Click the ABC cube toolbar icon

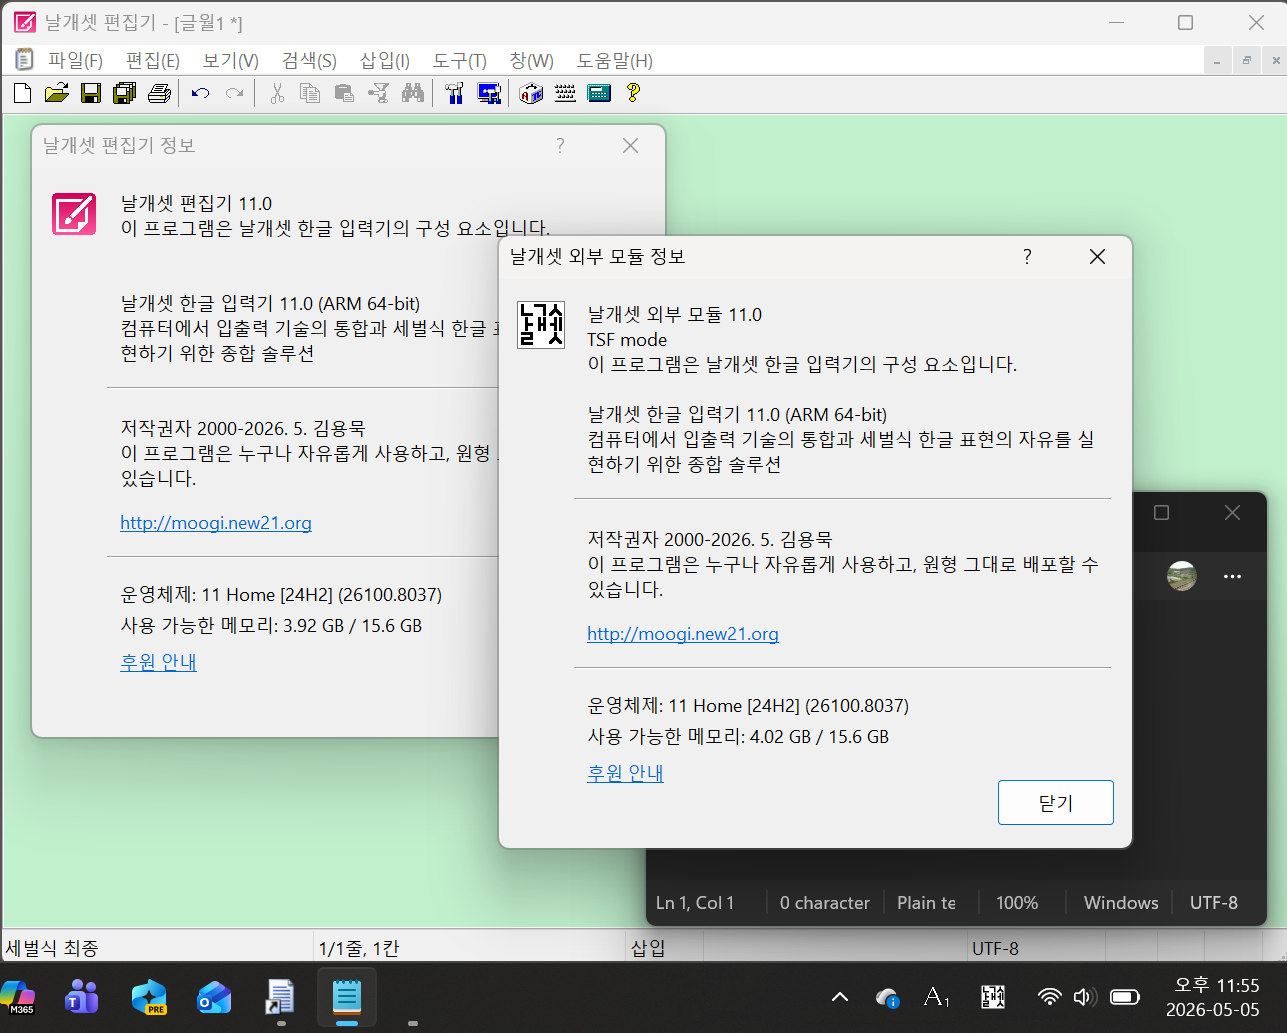click(x=531, y=94)
